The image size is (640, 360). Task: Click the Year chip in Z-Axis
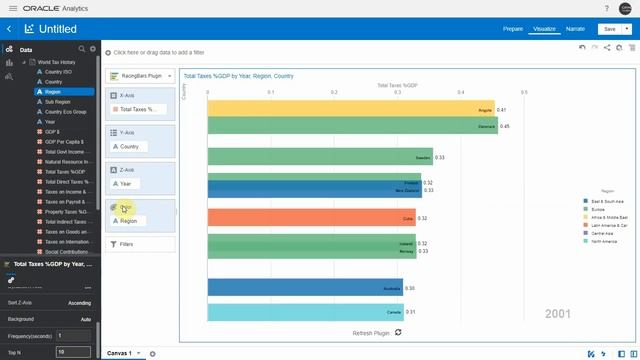[x=125, y=184]
